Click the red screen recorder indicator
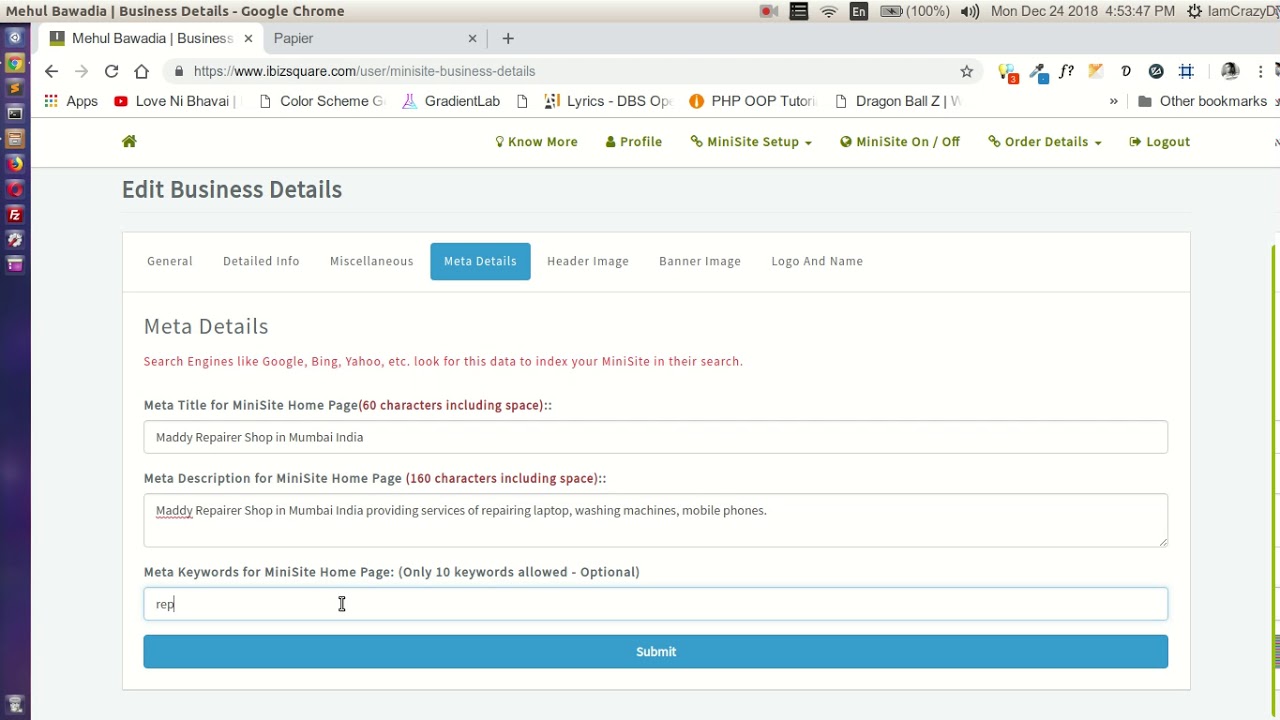Screen dimensions: 1280x720 click(769, 11)
